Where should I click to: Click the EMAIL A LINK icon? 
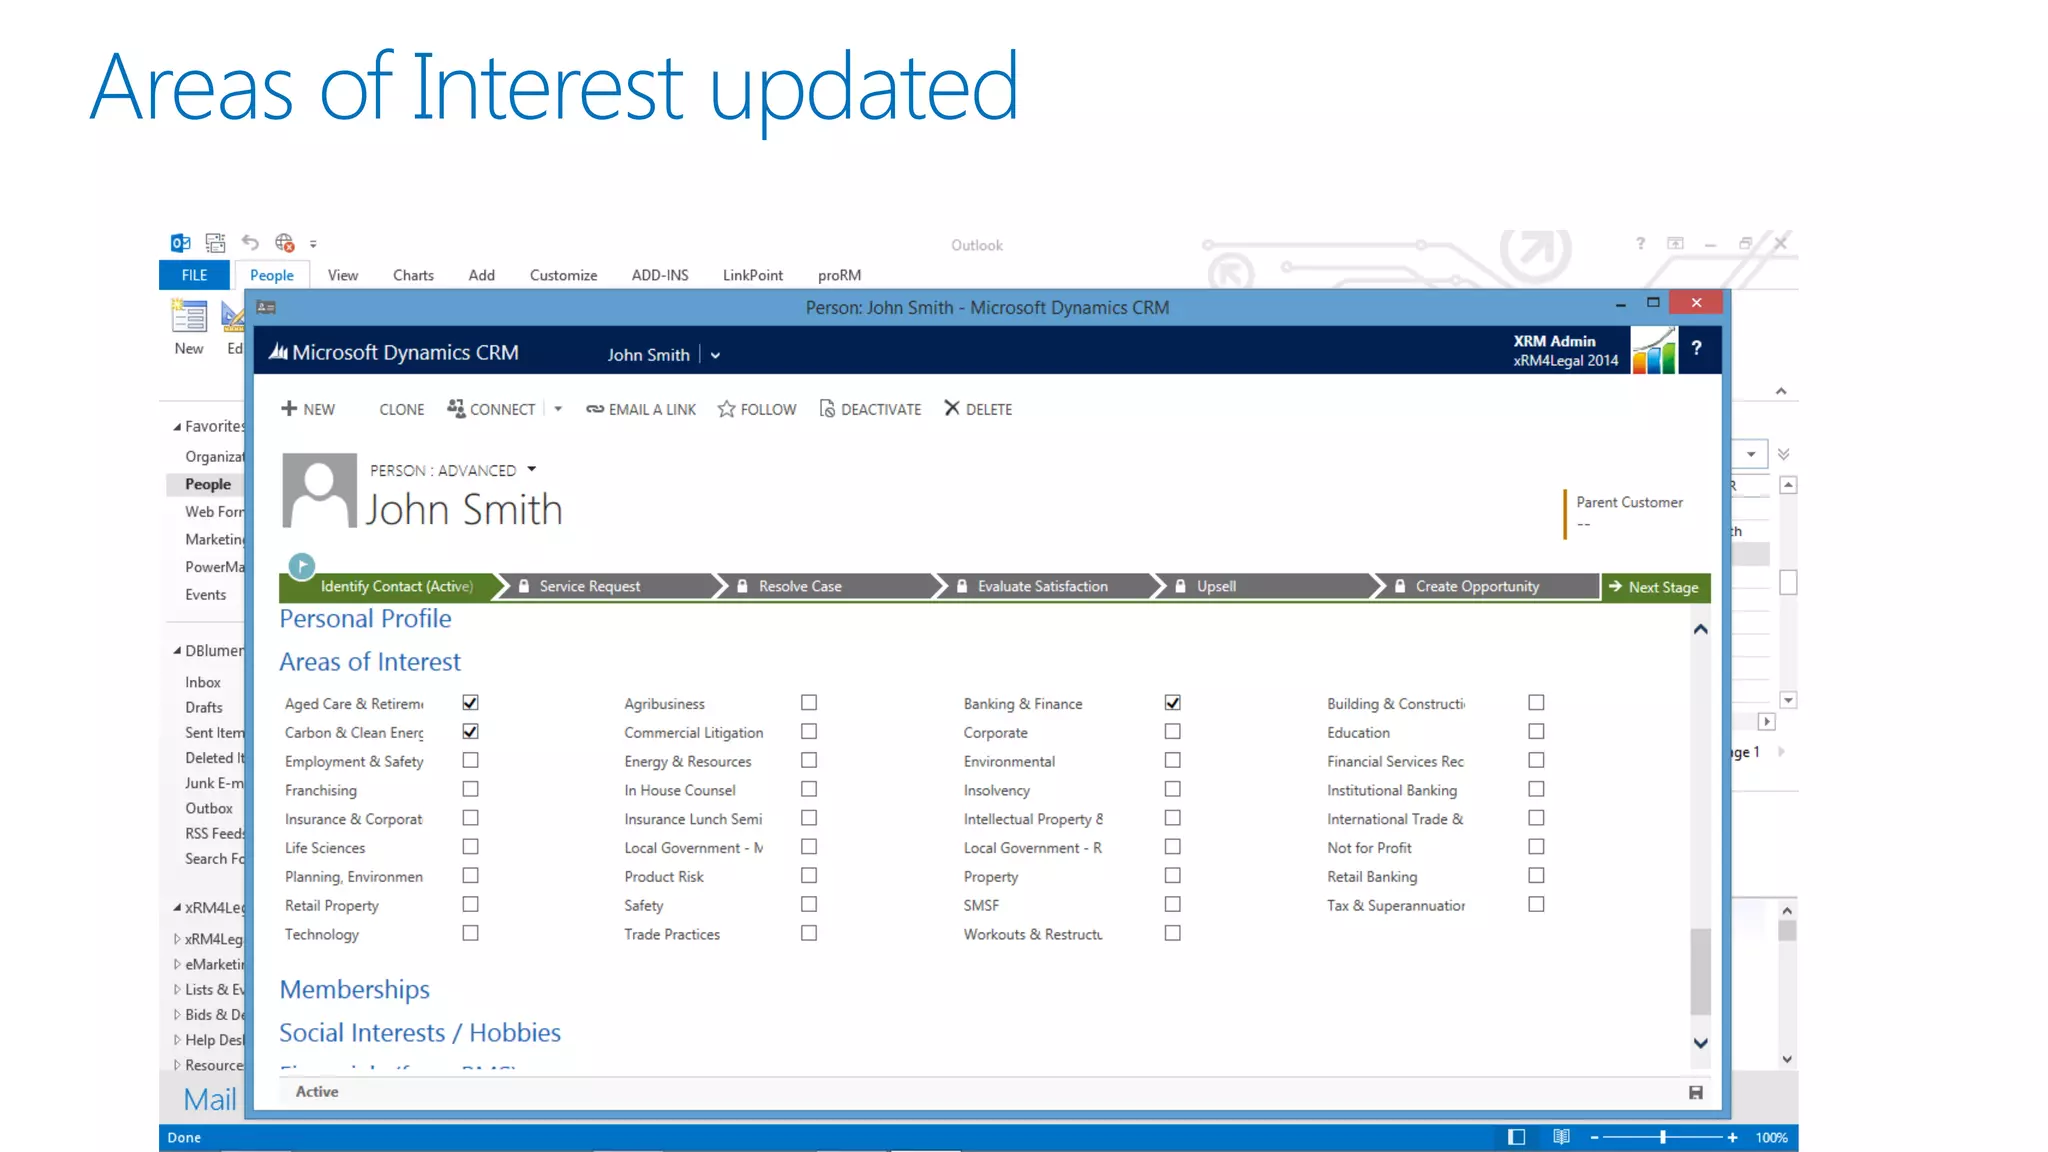(x=595, y=409)
